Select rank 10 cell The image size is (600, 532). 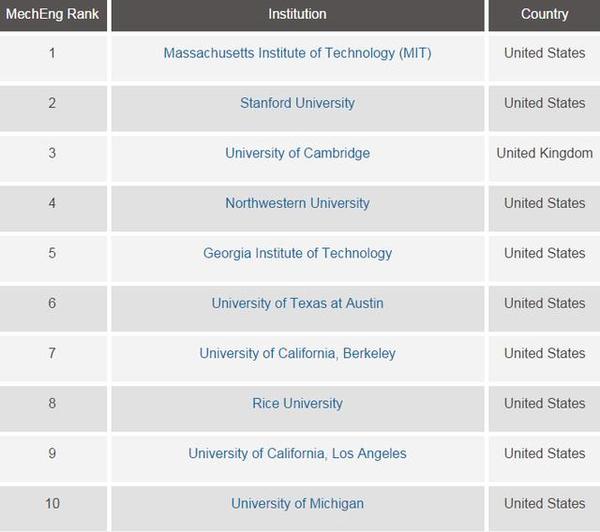click(53, 509)
